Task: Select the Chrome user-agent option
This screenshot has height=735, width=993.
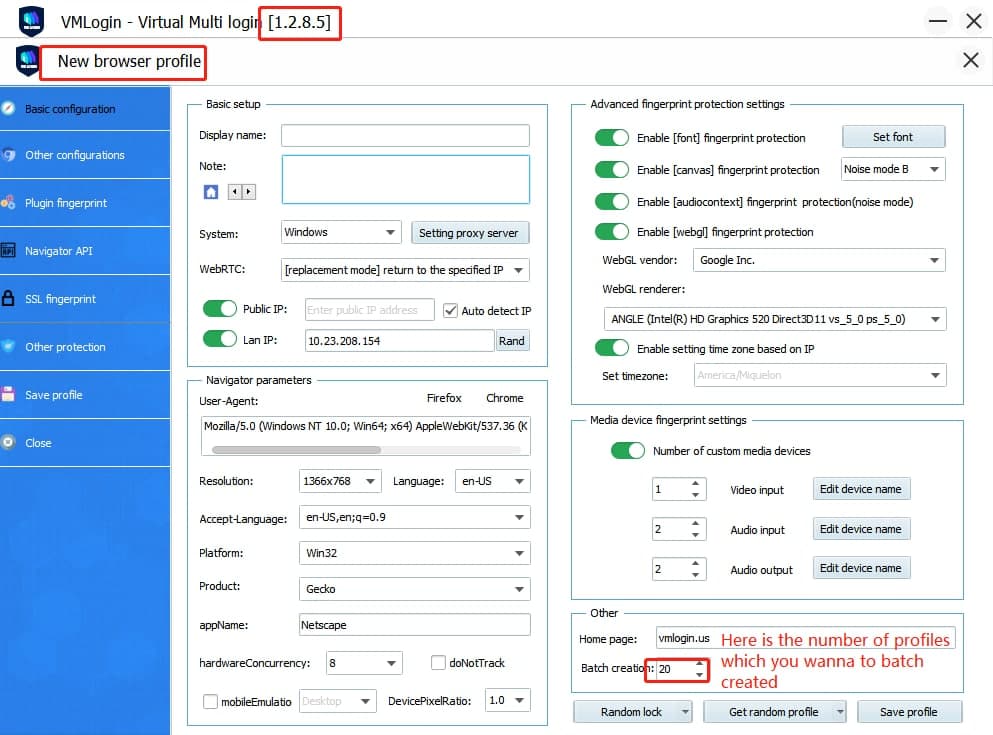Action: tap(505, 398)
